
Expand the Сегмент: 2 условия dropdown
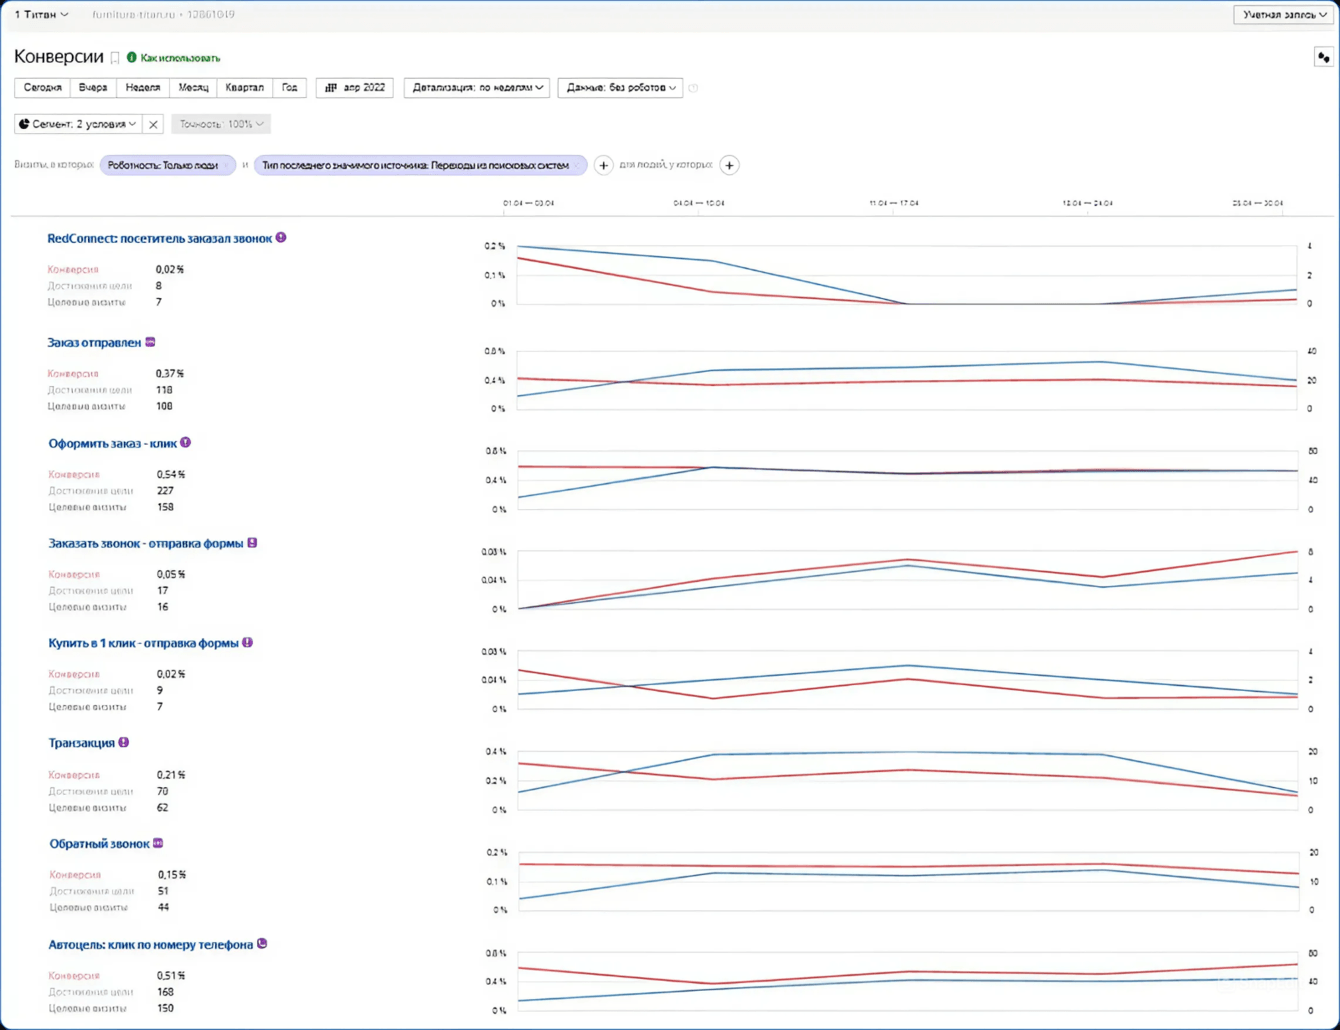pyautogui.click(x=78, y=124)
